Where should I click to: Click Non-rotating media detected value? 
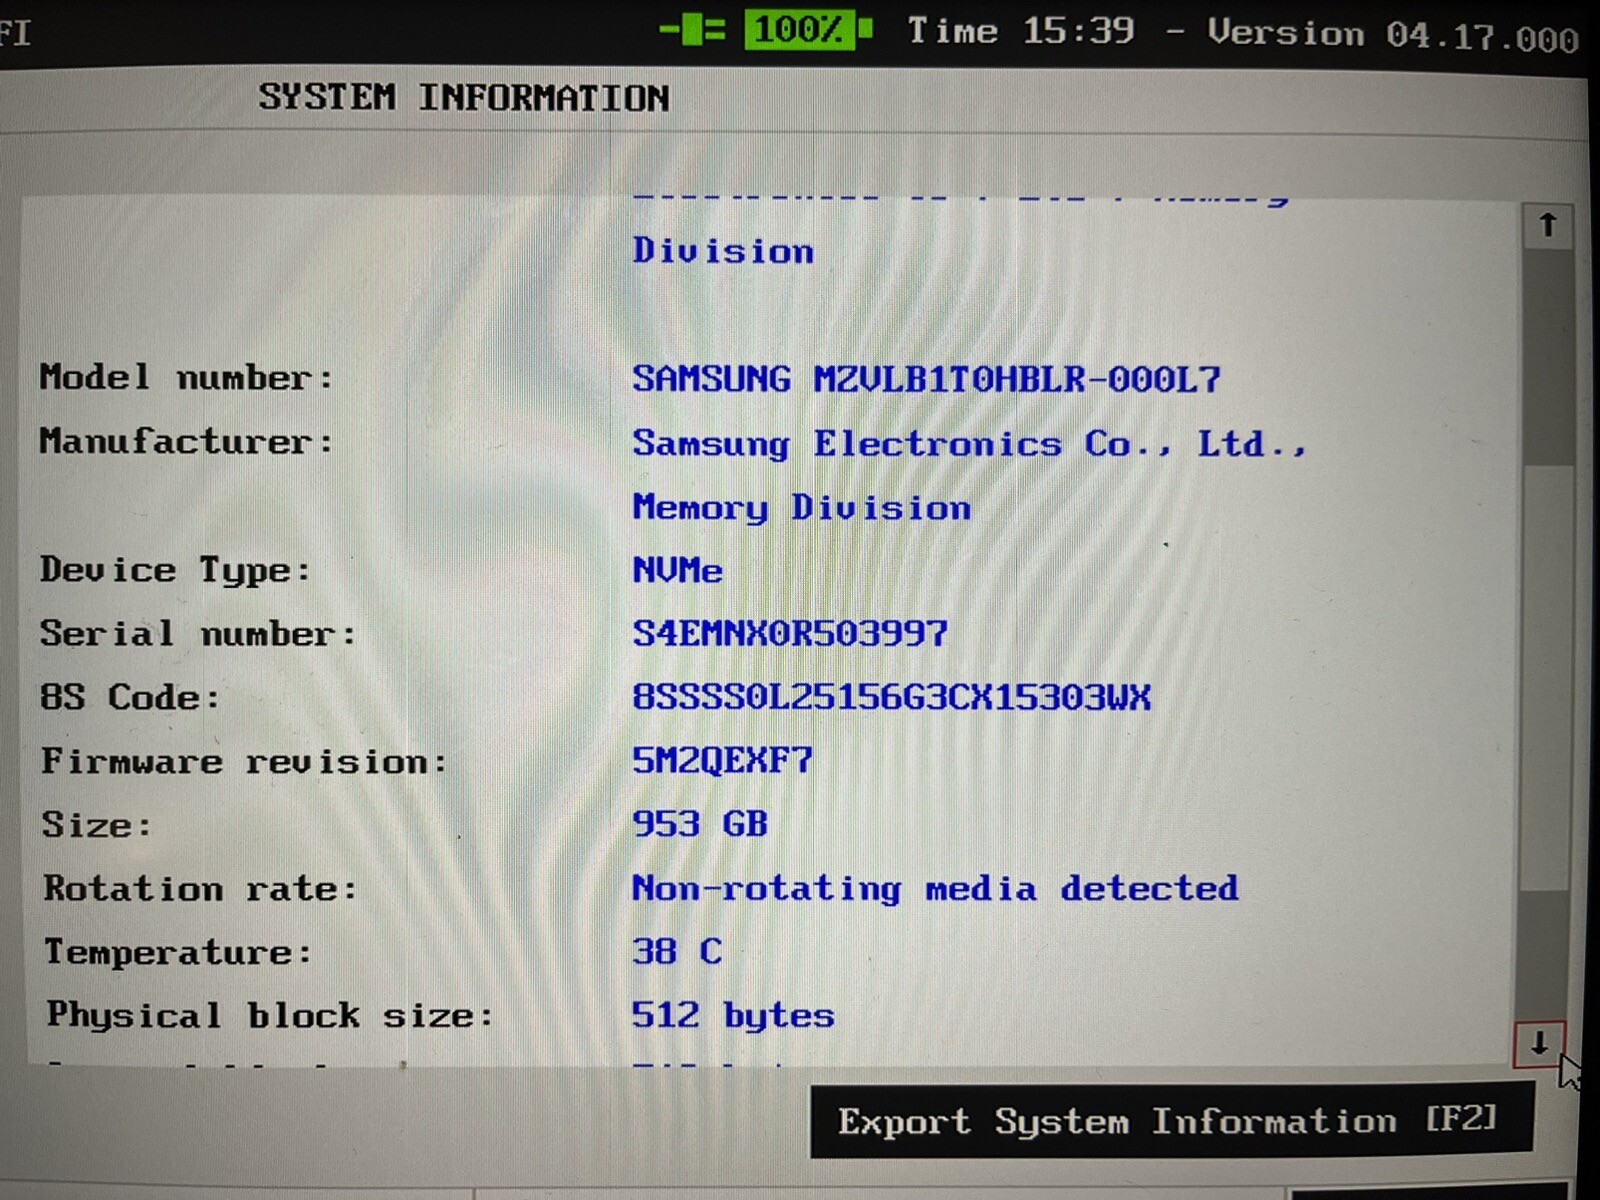[935, 888]
